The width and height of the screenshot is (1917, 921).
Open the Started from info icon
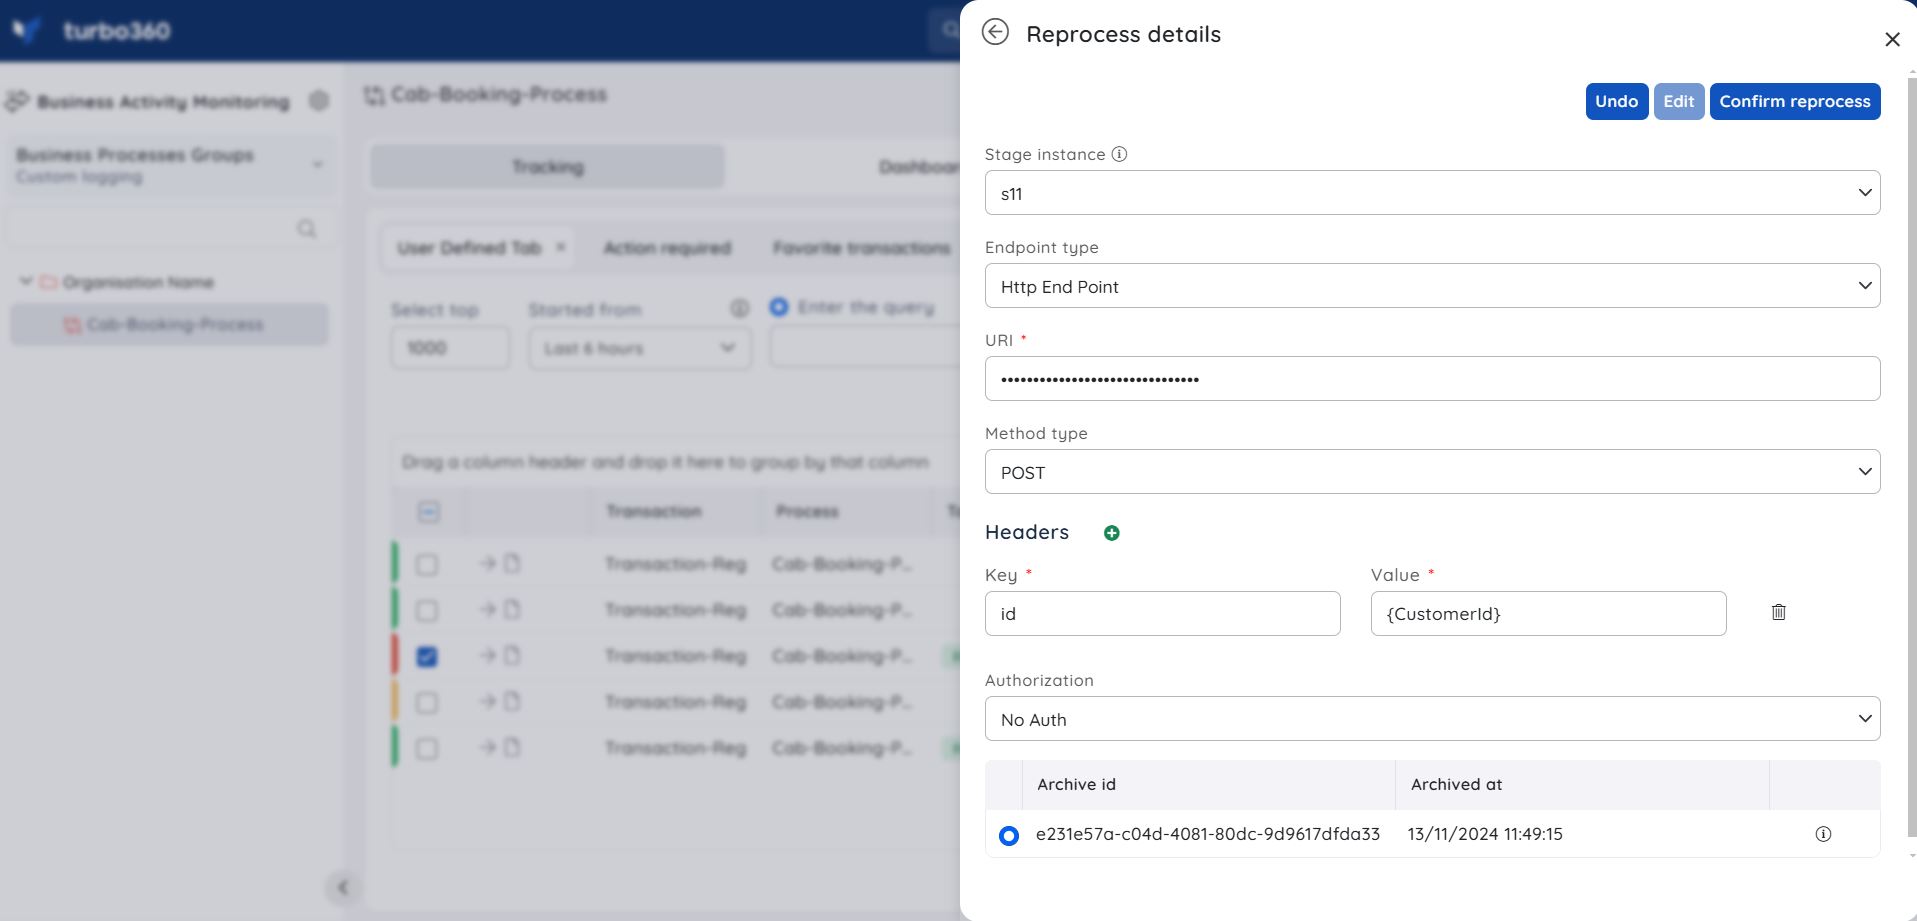coord(740,309)
